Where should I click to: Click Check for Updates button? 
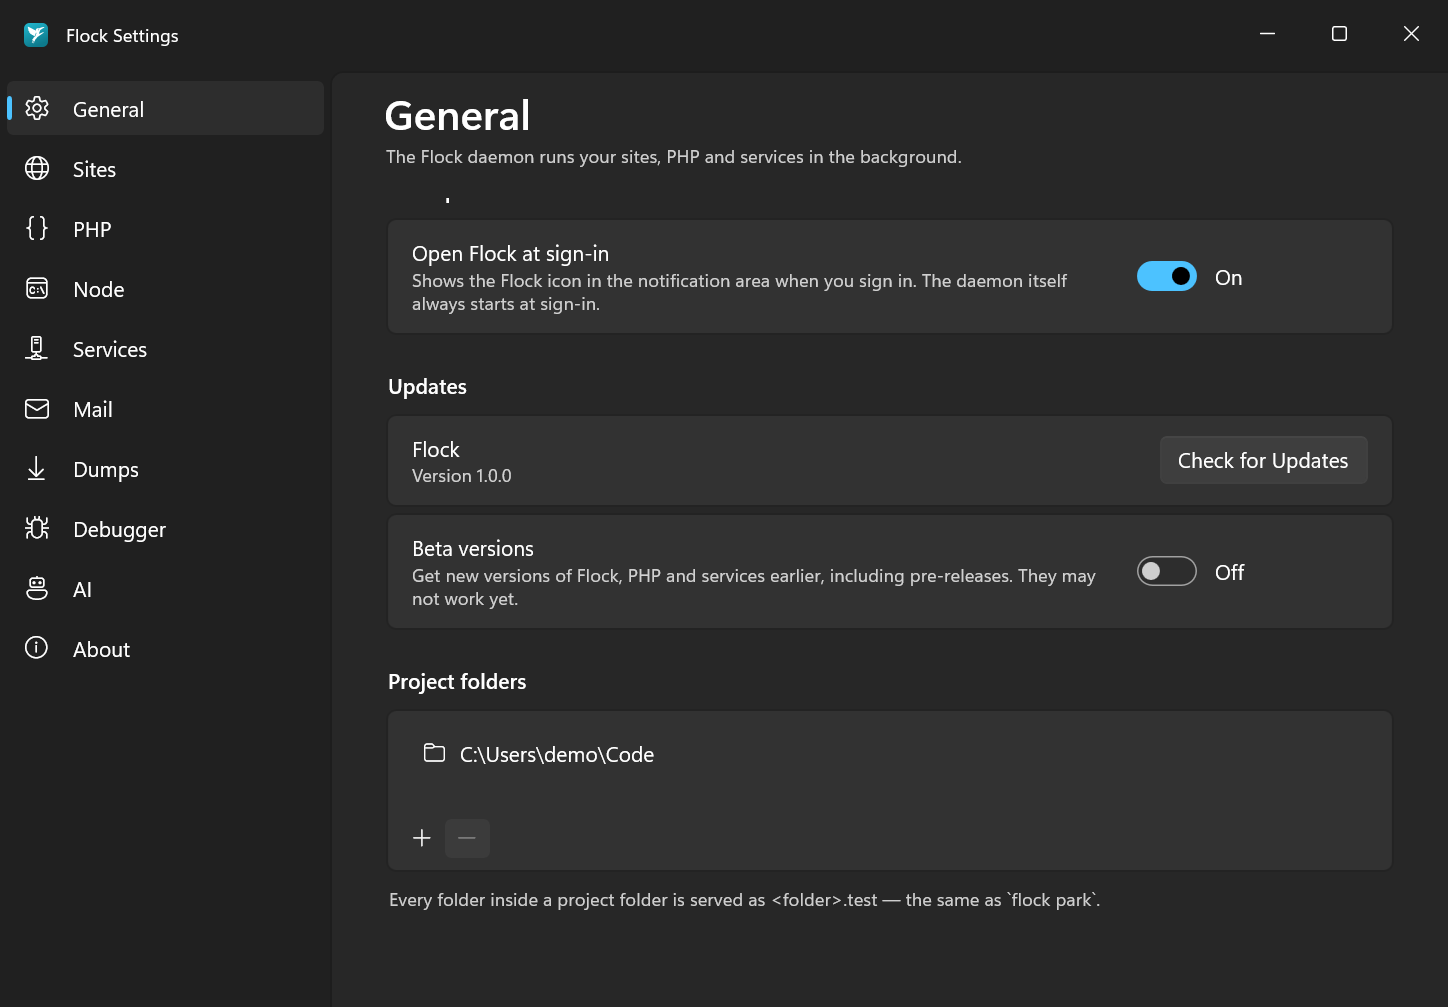click(1263, 460)
